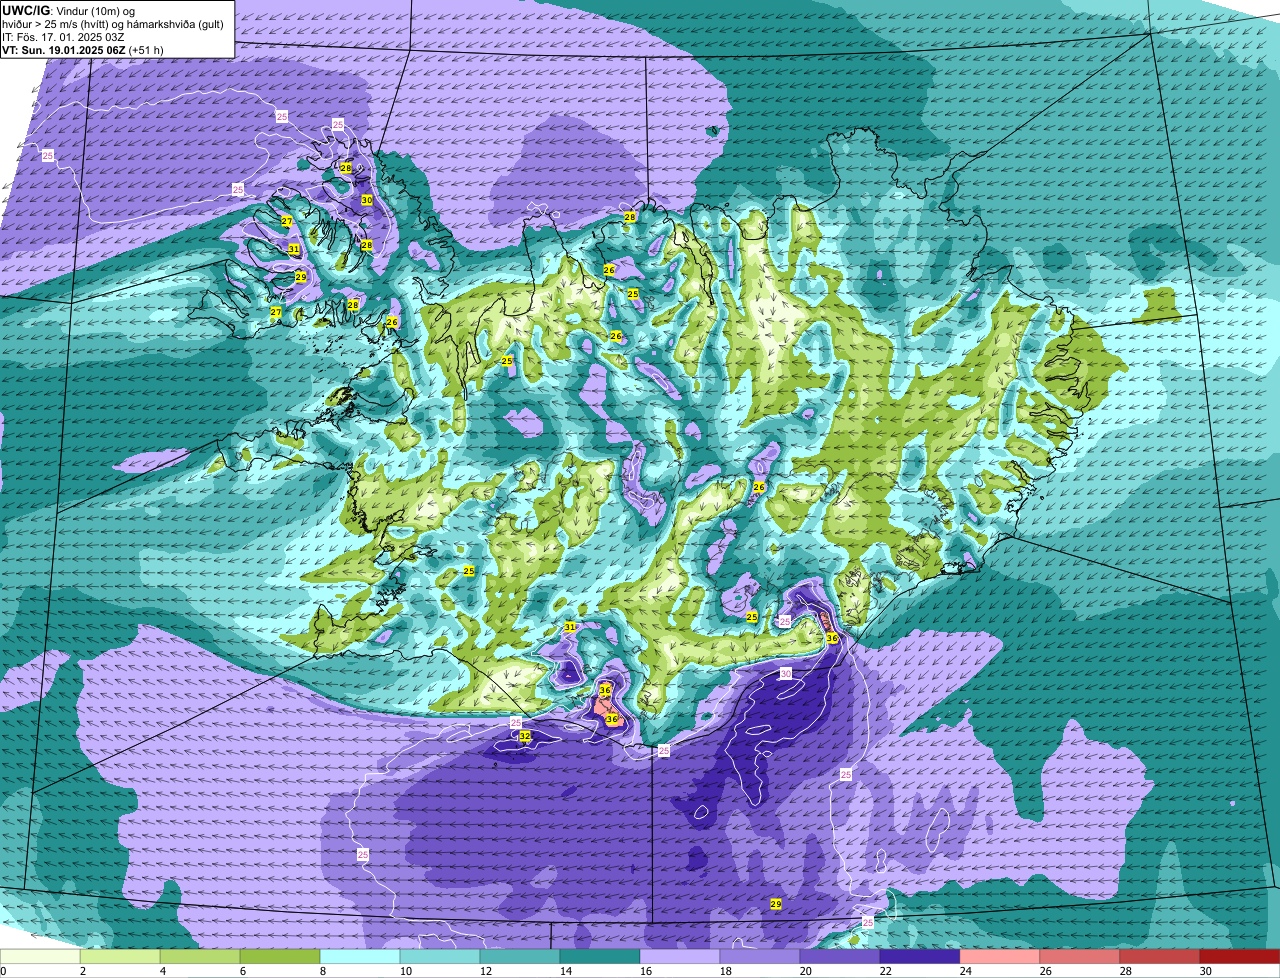1280x978 pixels.
Task: Click the line "hviður > 25 m/s (hvítt) og hámarkshviða (gult)"
Action: coord(115,23)
